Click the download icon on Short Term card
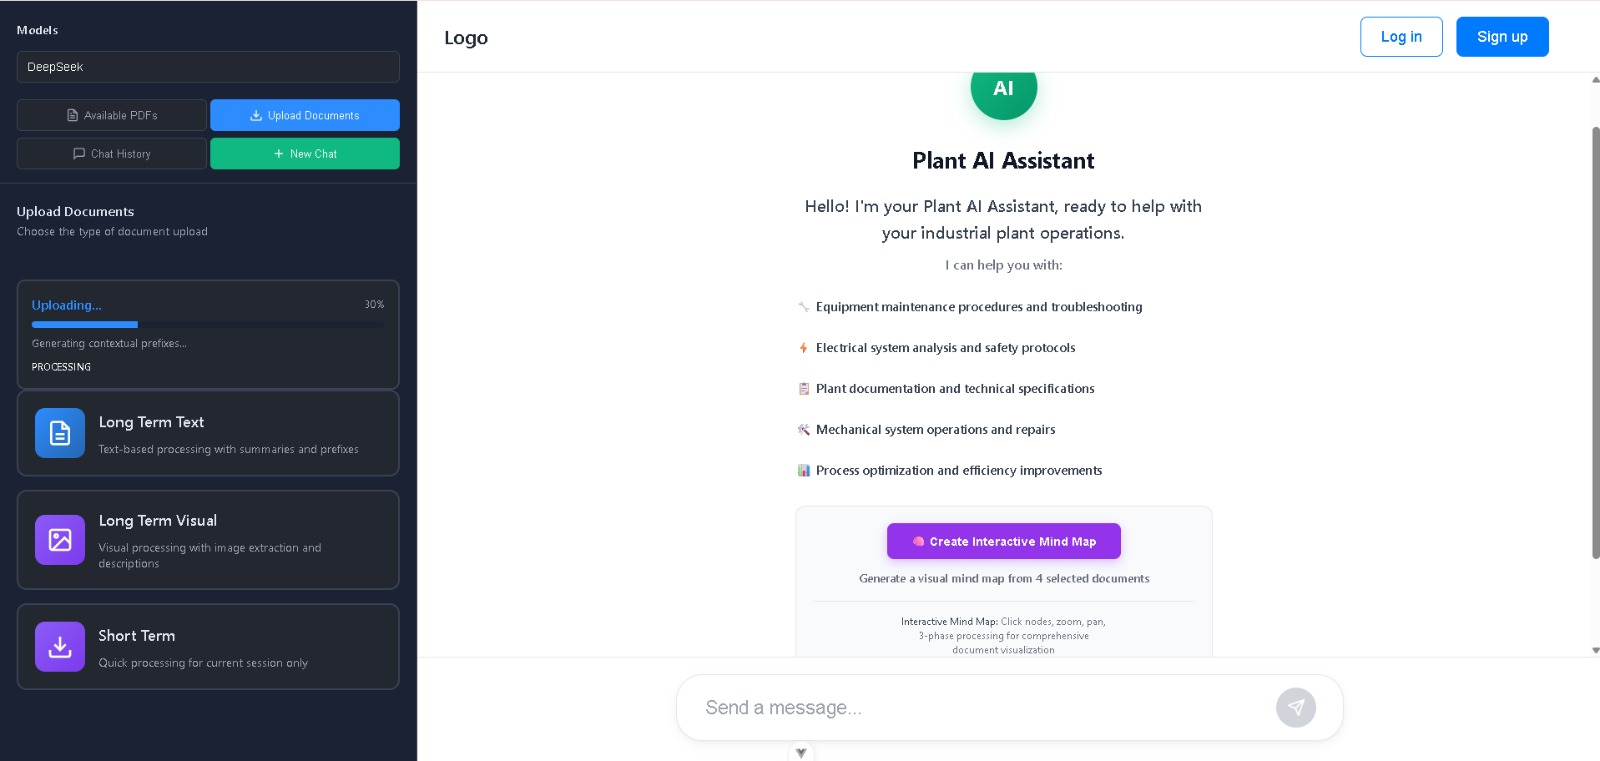Image resolution: width=1600 pixels, height=761 pixels. (60, 647)
